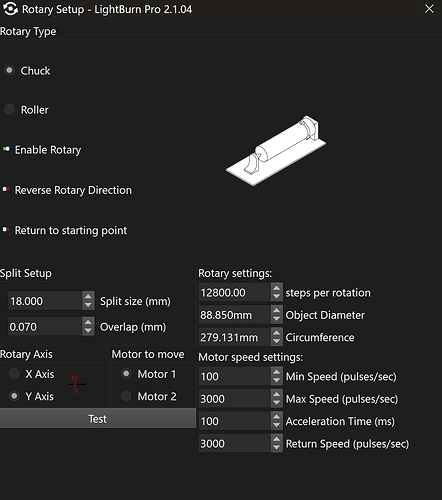Decrease the Split size value
The width and height of the screenshot is (442, 500).
coord(88,305)
